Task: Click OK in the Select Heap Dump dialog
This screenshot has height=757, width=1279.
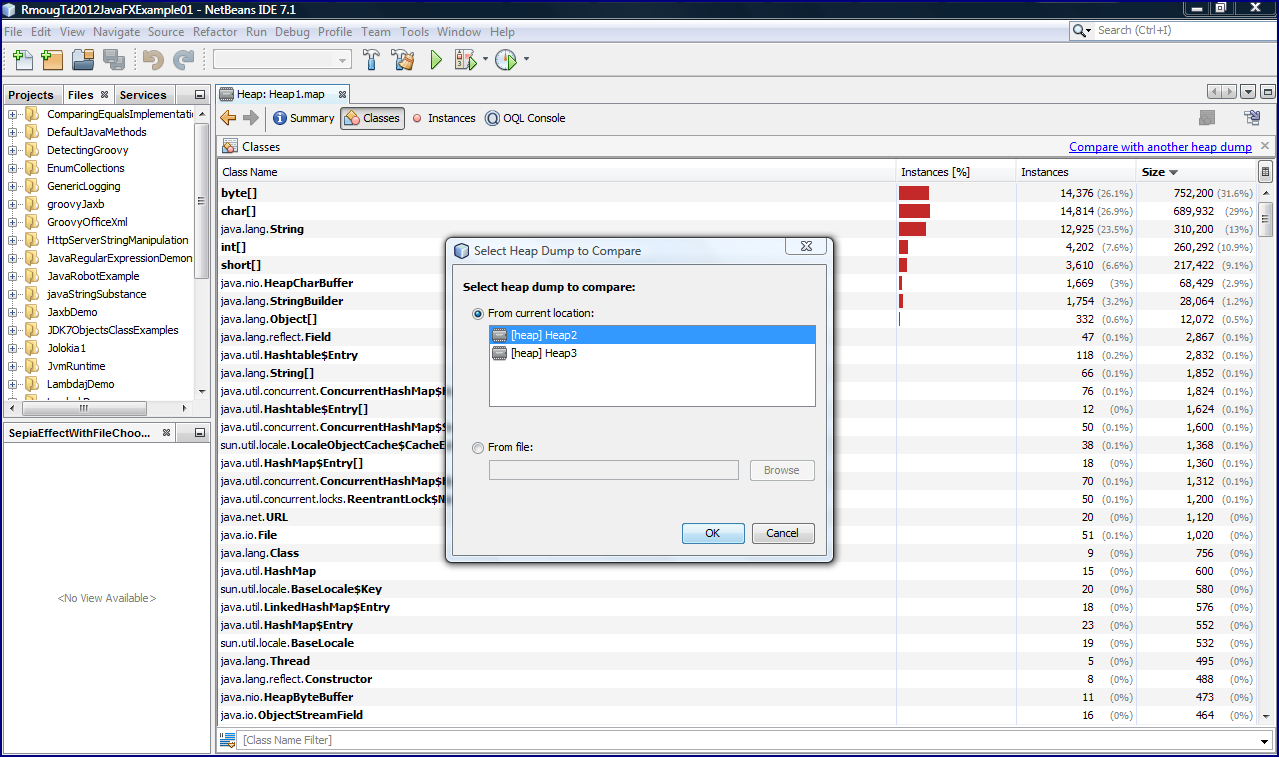Action: 713,533
